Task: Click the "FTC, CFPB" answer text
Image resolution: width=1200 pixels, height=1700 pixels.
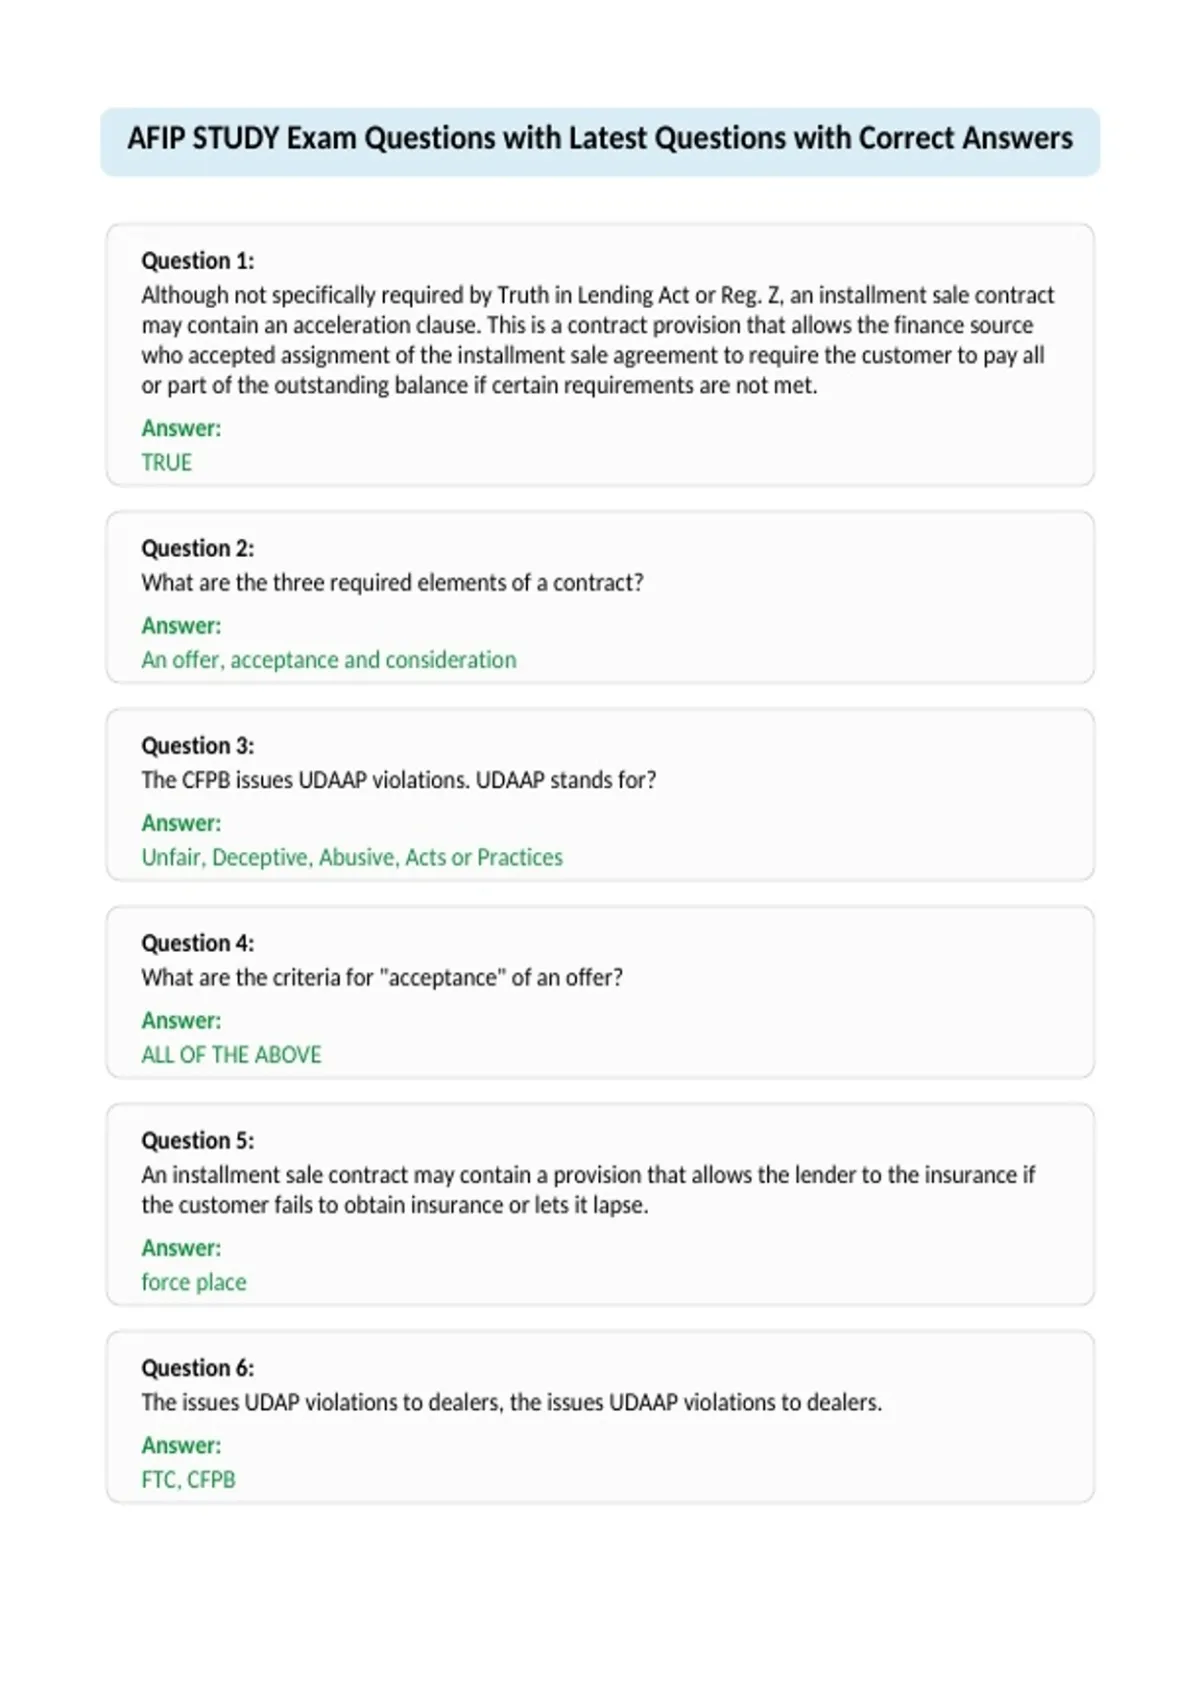Action: (x=188, y=1480)
